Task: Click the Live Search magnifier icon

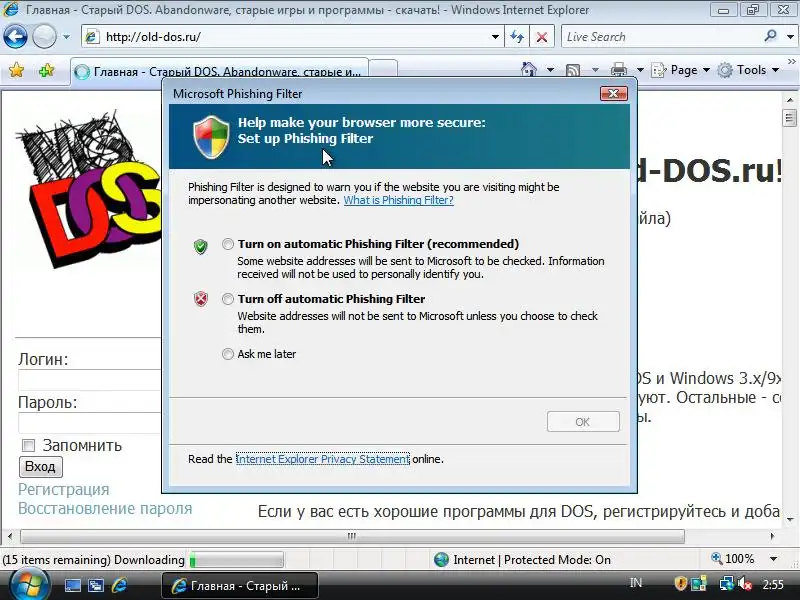Action: tap(770, 36)
